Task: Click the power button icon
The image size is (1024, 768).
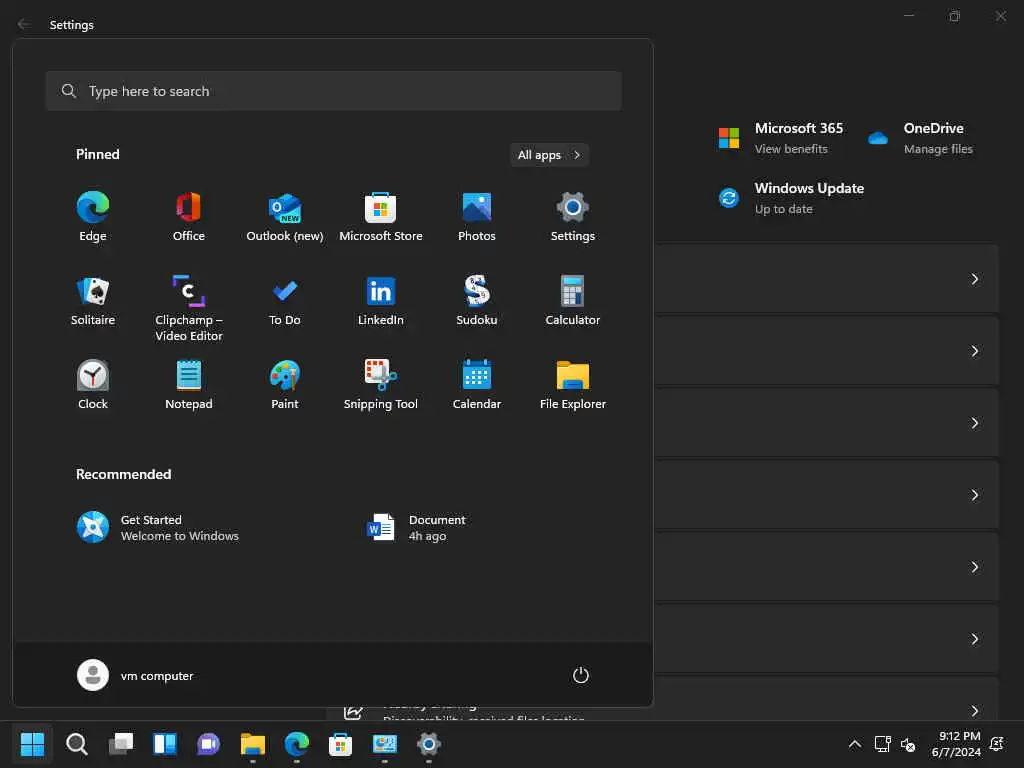Action: coord(581,675)
